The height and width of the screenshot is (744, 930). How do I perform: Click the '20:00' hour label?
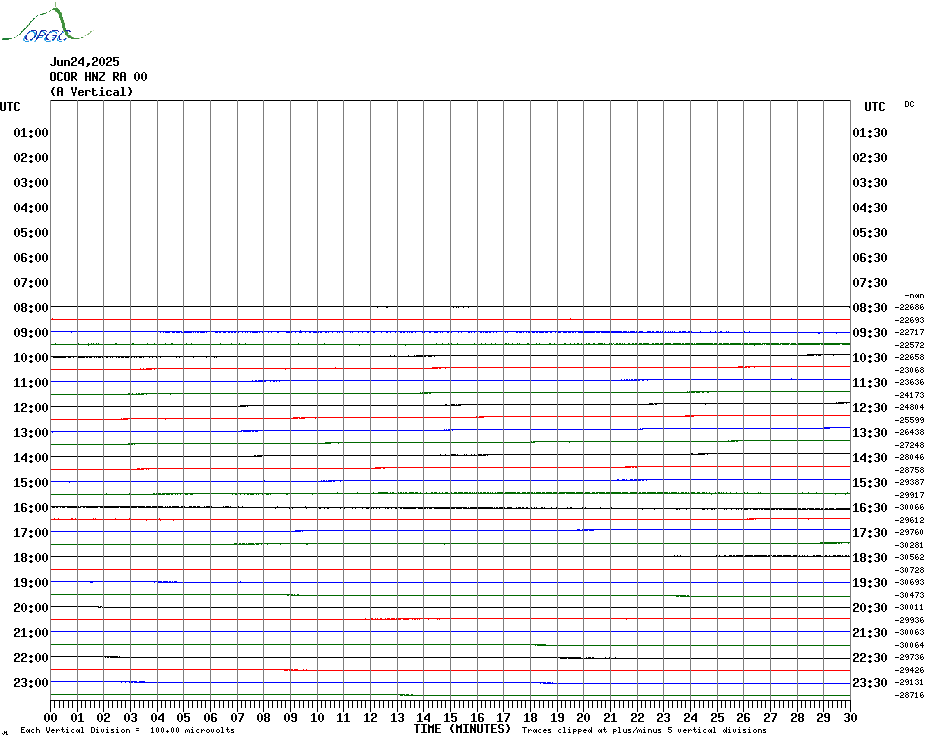tap(31, 608)
